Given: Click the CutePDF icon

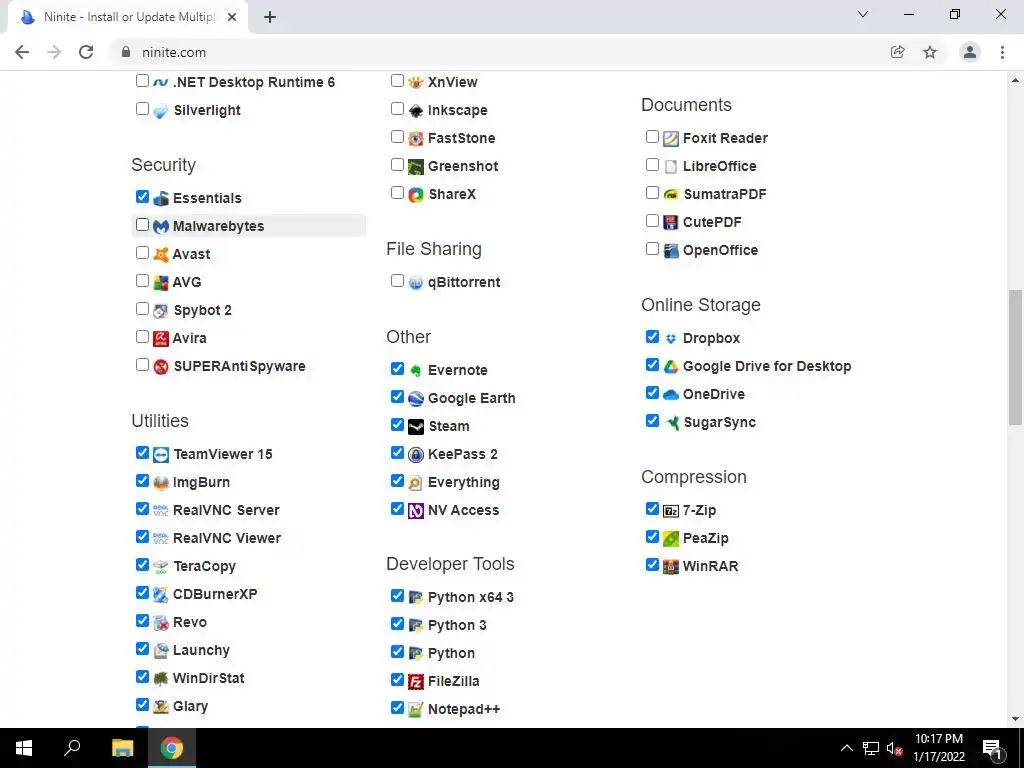Looking at the screenshot, I should 671,223.
